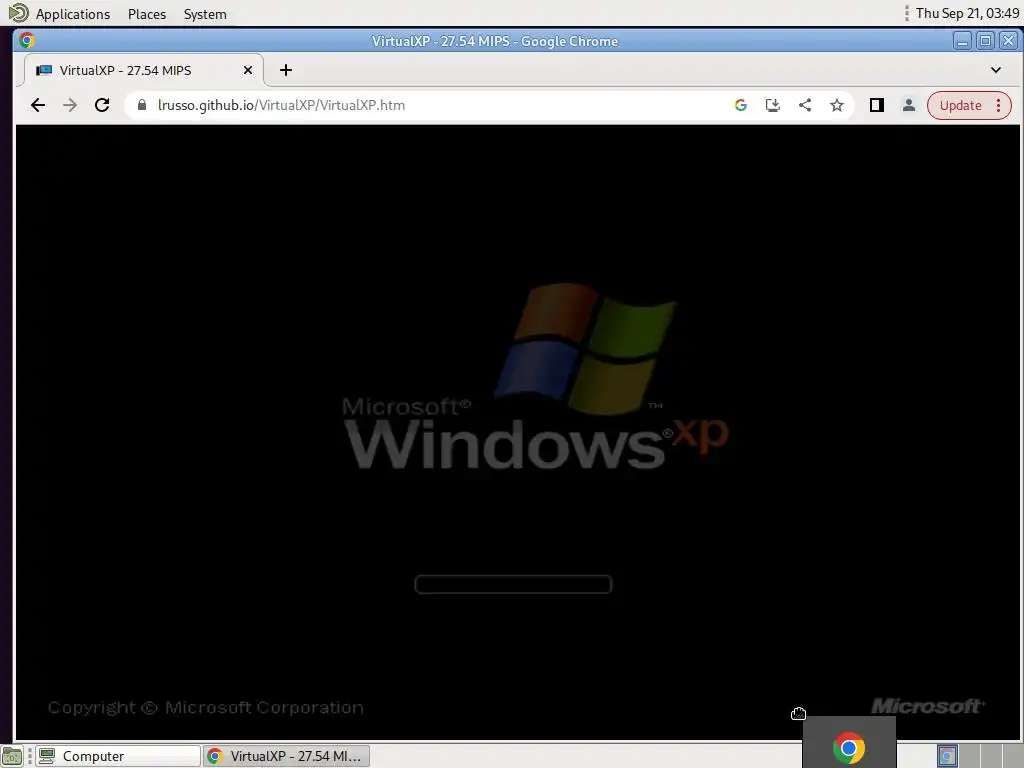1024x768 pixels.
Task: Click the address bar URL
Action: click(x=281, y=105)
